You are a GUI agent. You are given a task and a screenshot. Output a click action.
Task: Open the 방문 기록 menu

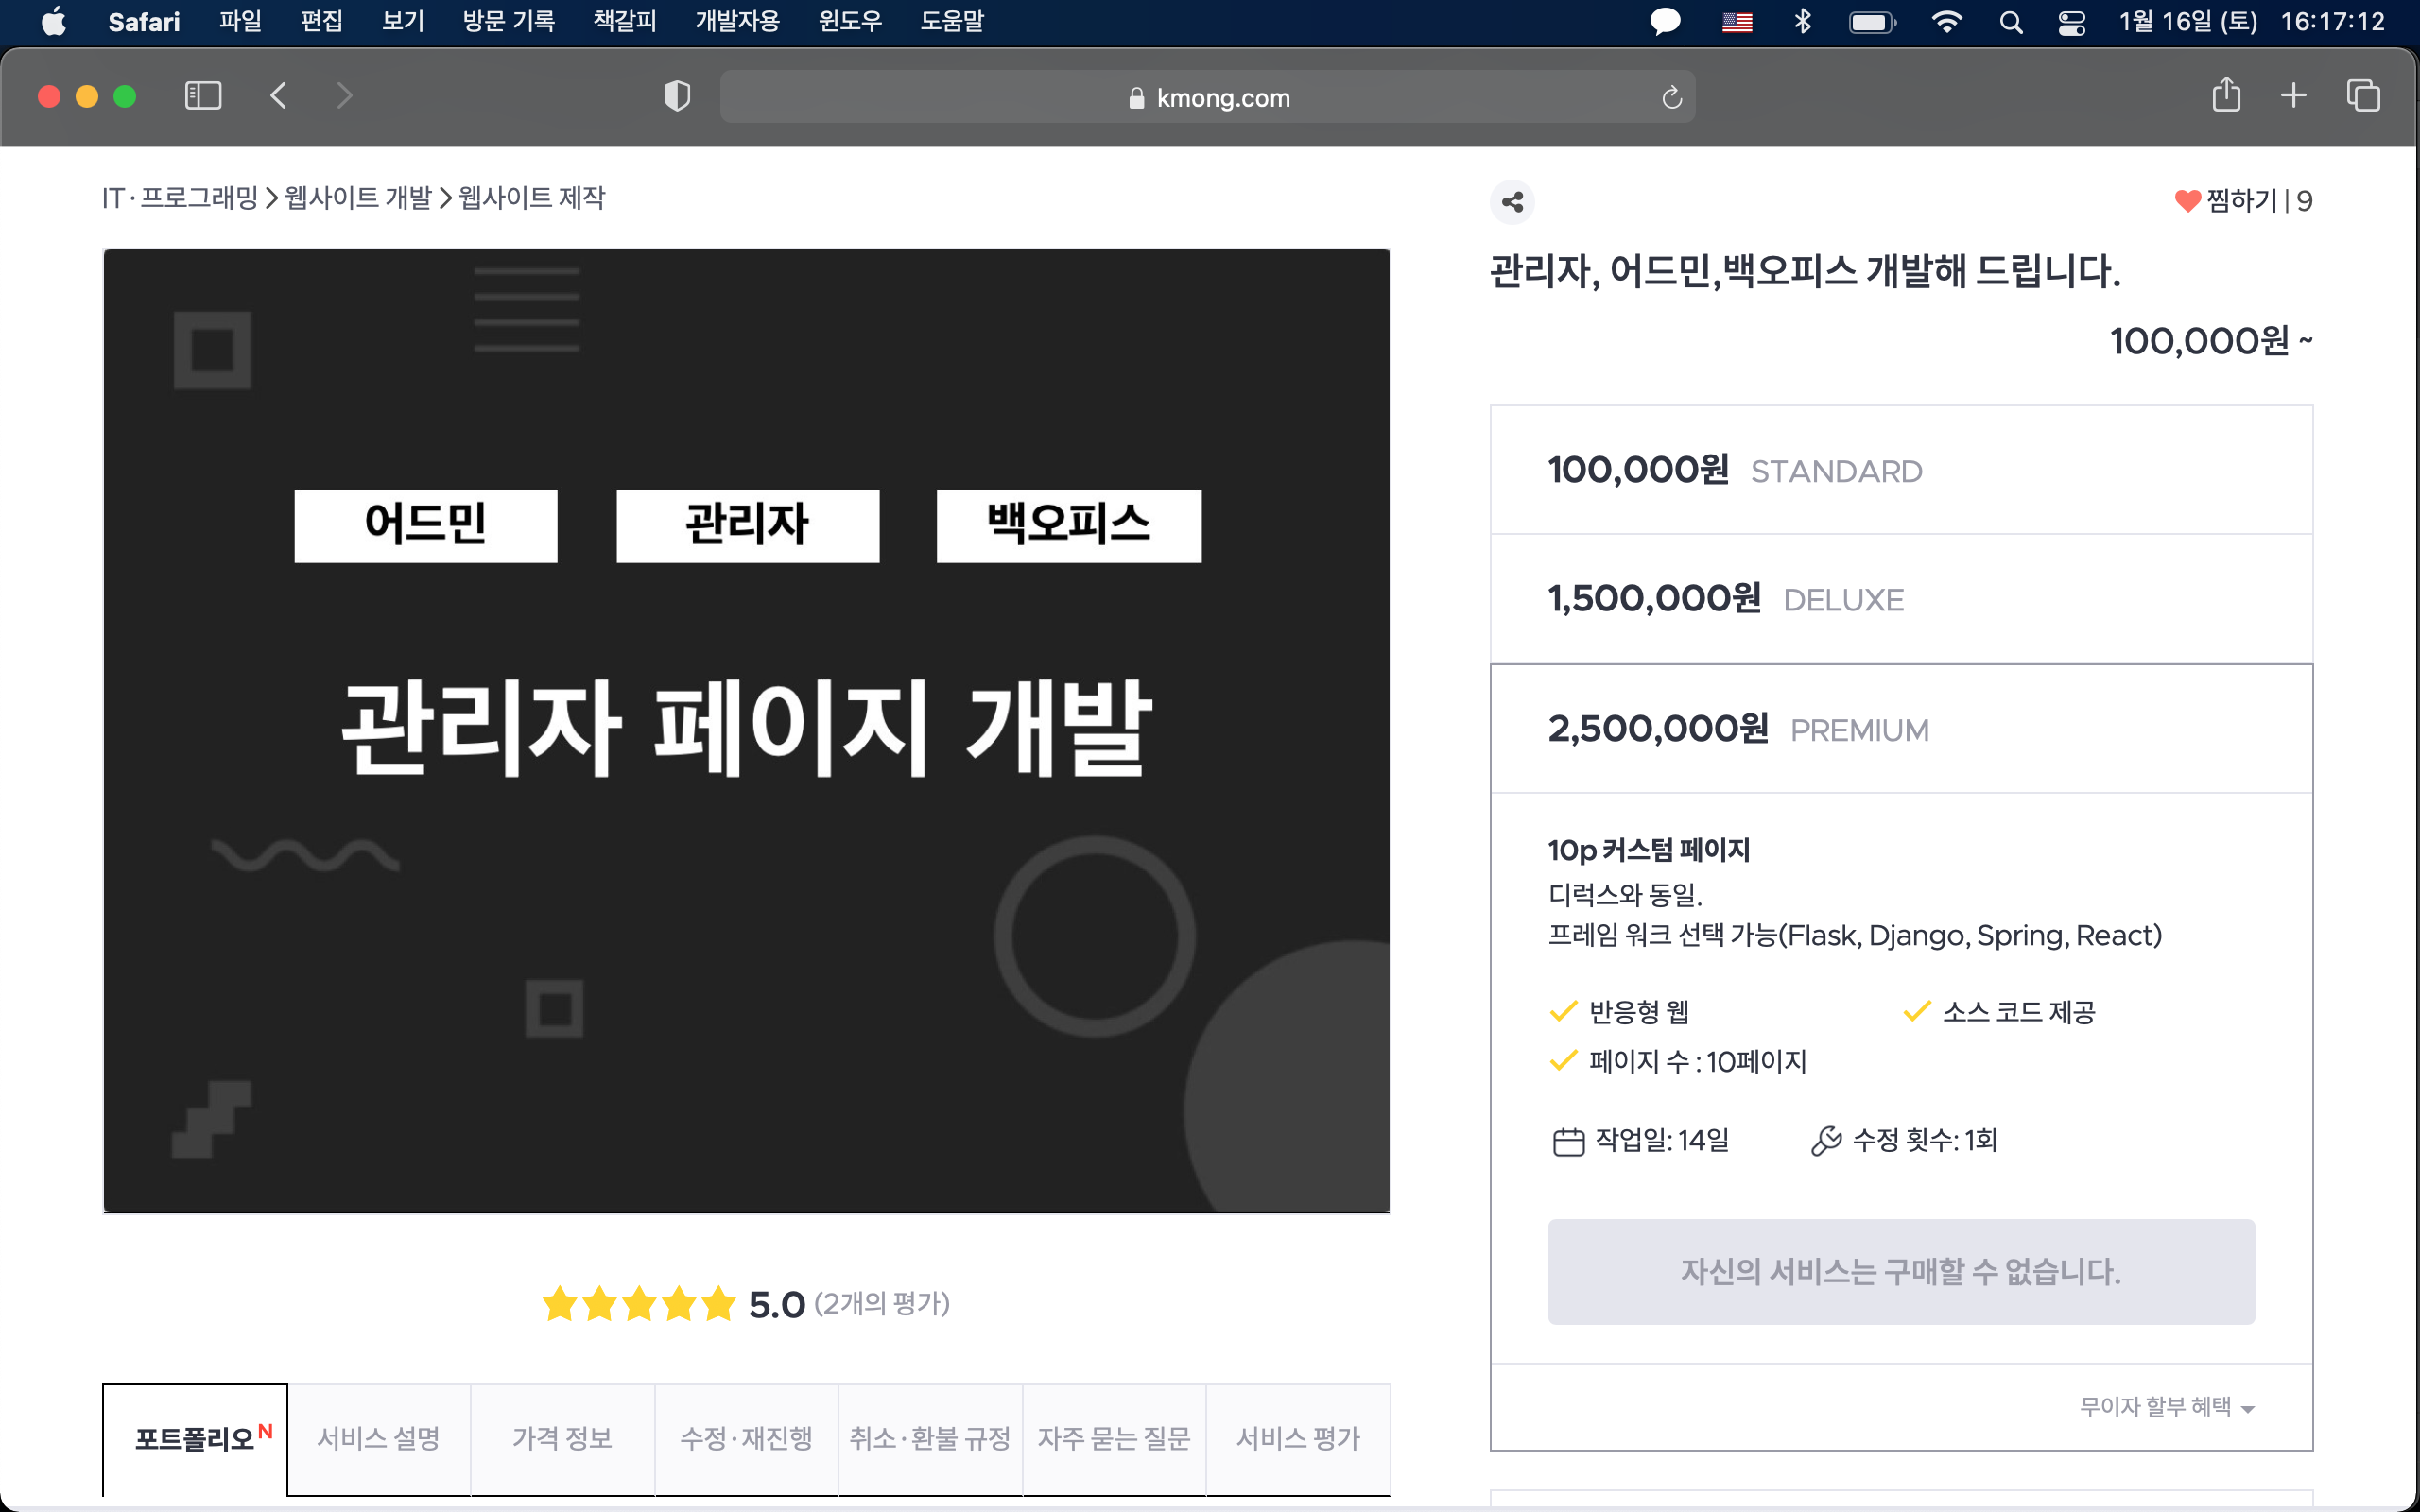508,21
